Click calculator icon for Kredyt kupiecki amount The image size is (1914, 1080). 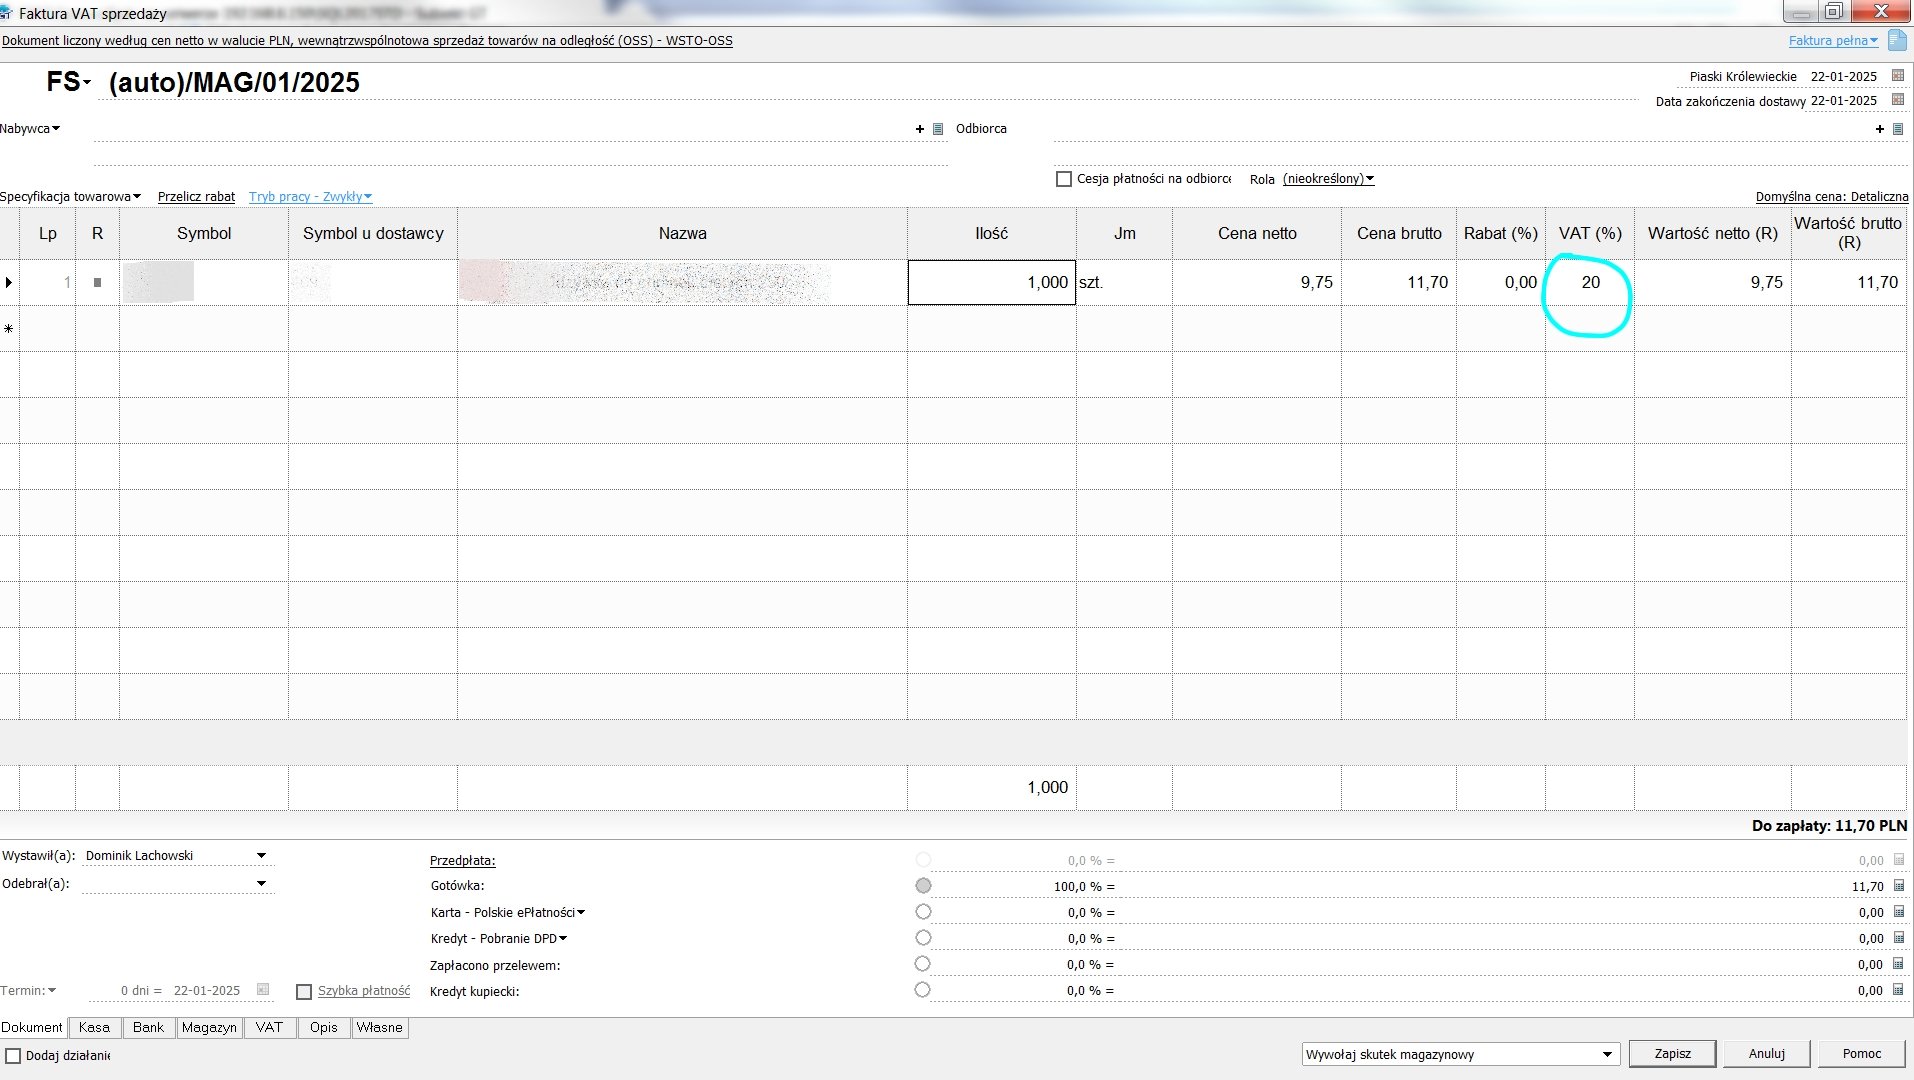[1899, 991]
